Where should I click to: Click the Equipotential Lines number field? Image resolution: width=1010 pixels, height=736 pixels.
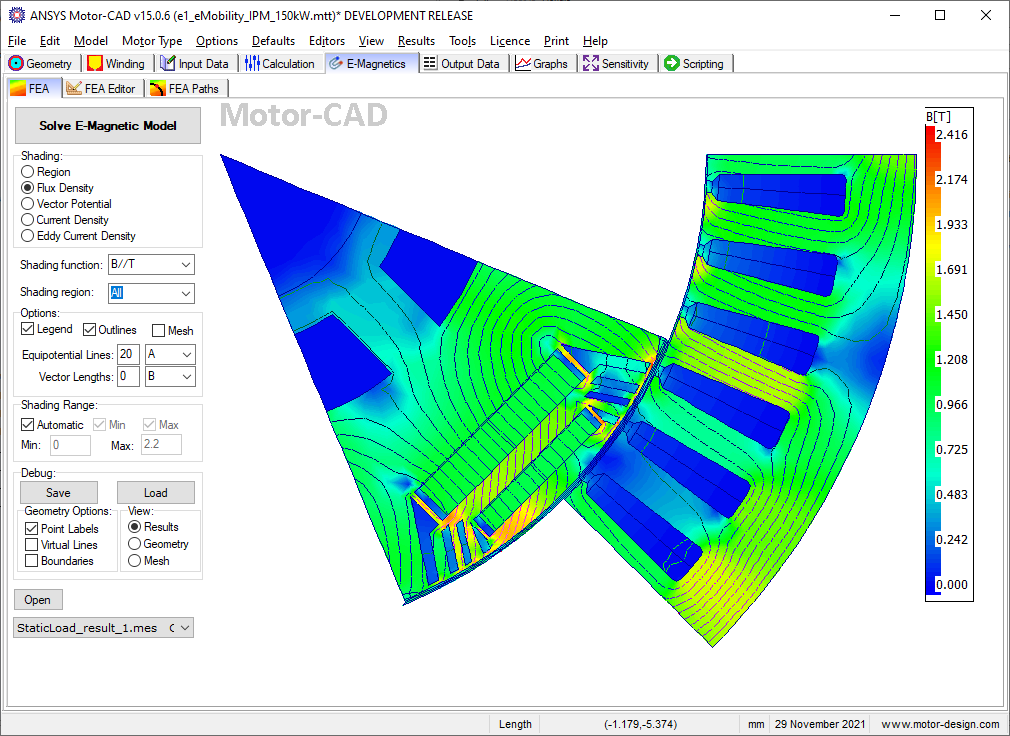[128, 354]
